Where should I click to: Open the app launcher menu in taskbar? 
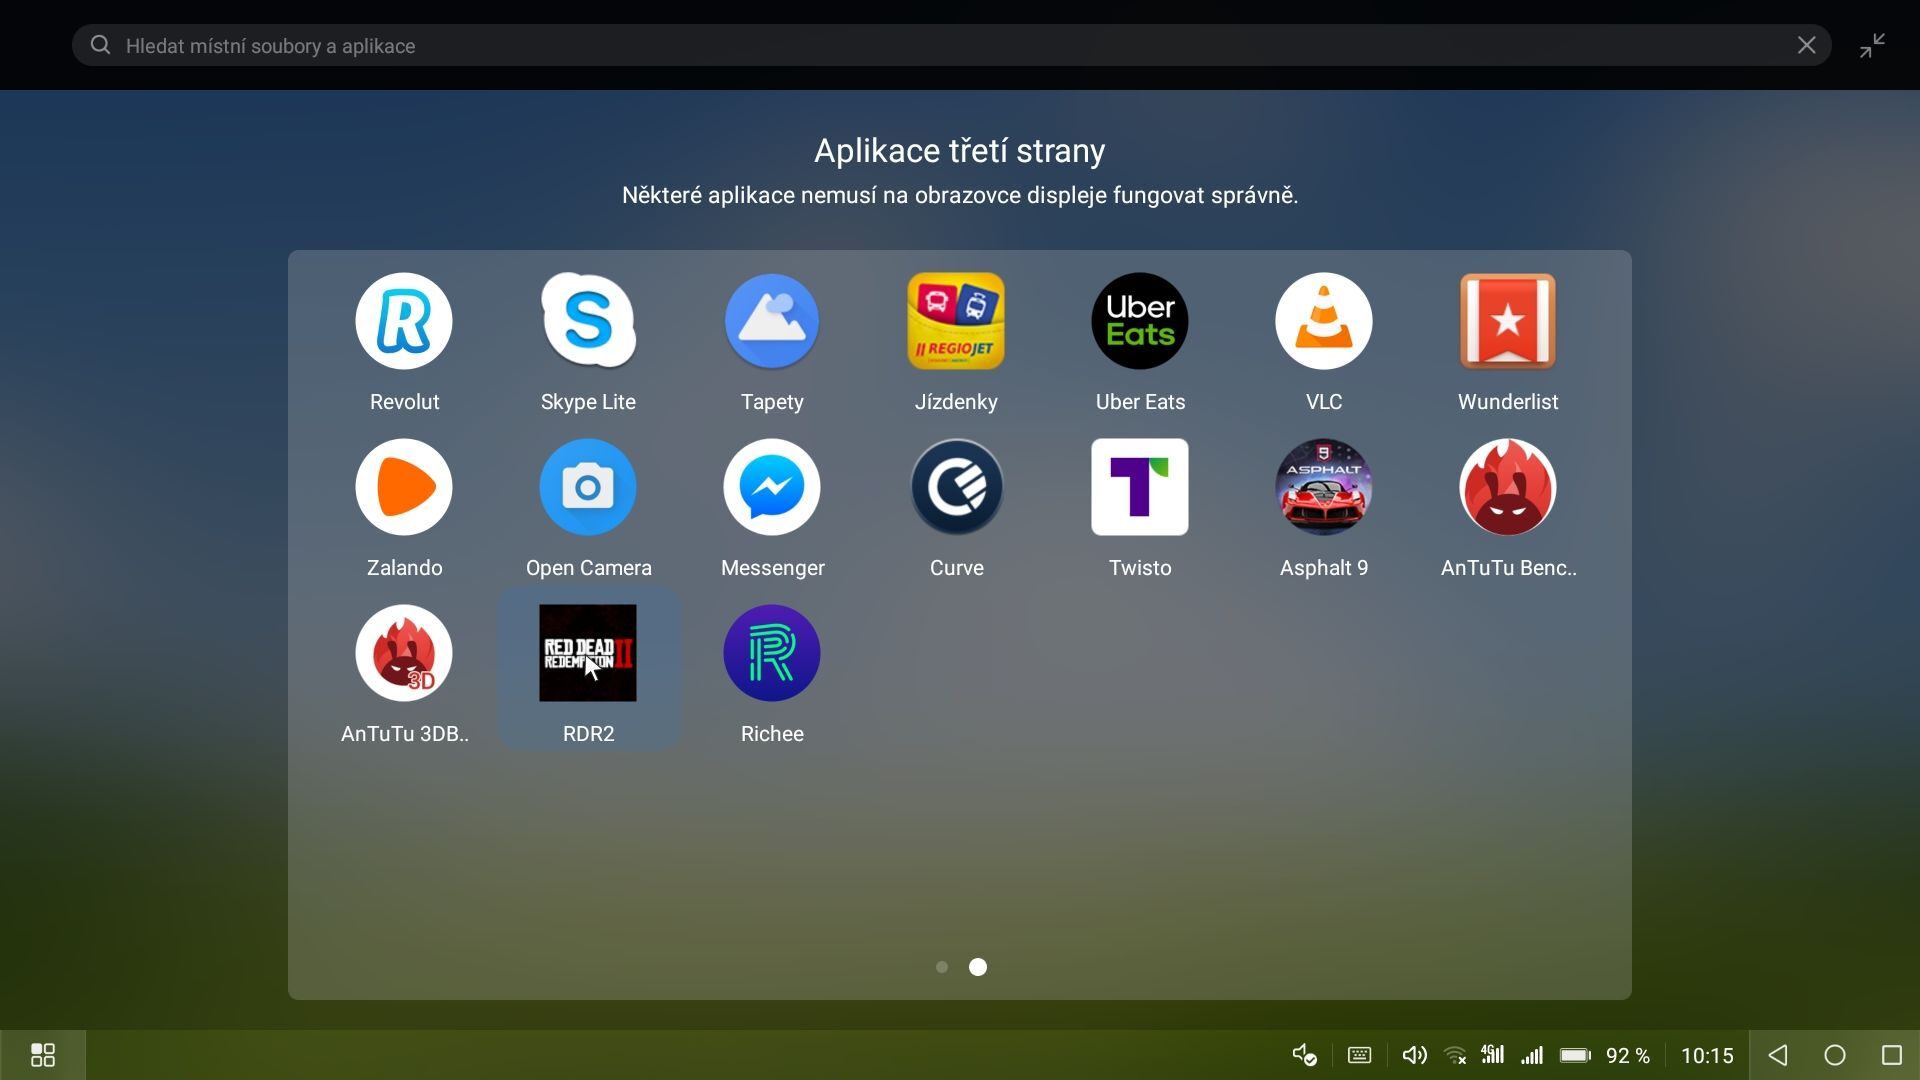[42, 1055]
